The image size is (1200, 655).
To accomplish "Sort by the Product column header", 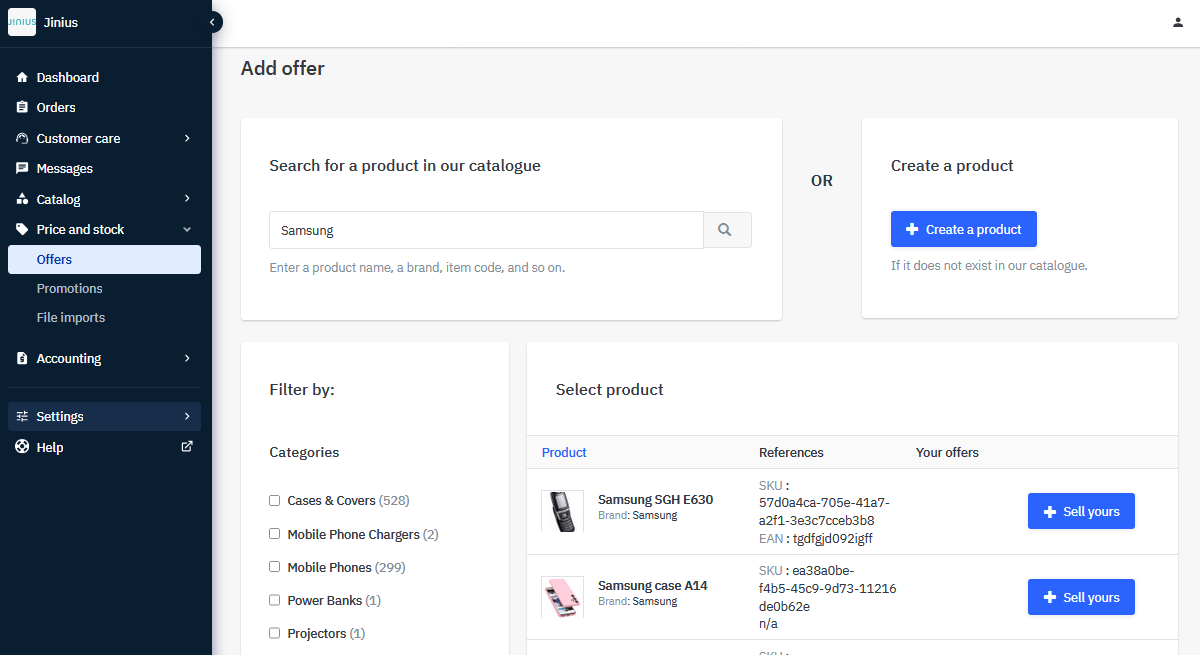I will click(564, 452).
